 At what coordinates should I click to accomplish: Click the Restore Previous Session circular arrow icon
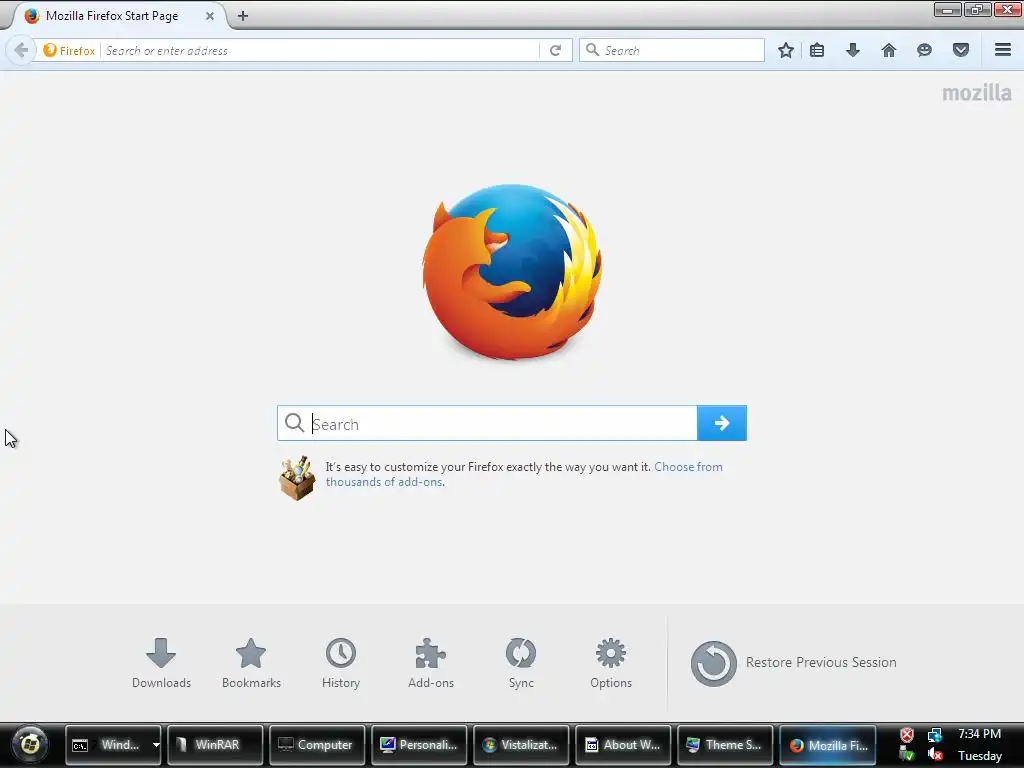[714, 663]
